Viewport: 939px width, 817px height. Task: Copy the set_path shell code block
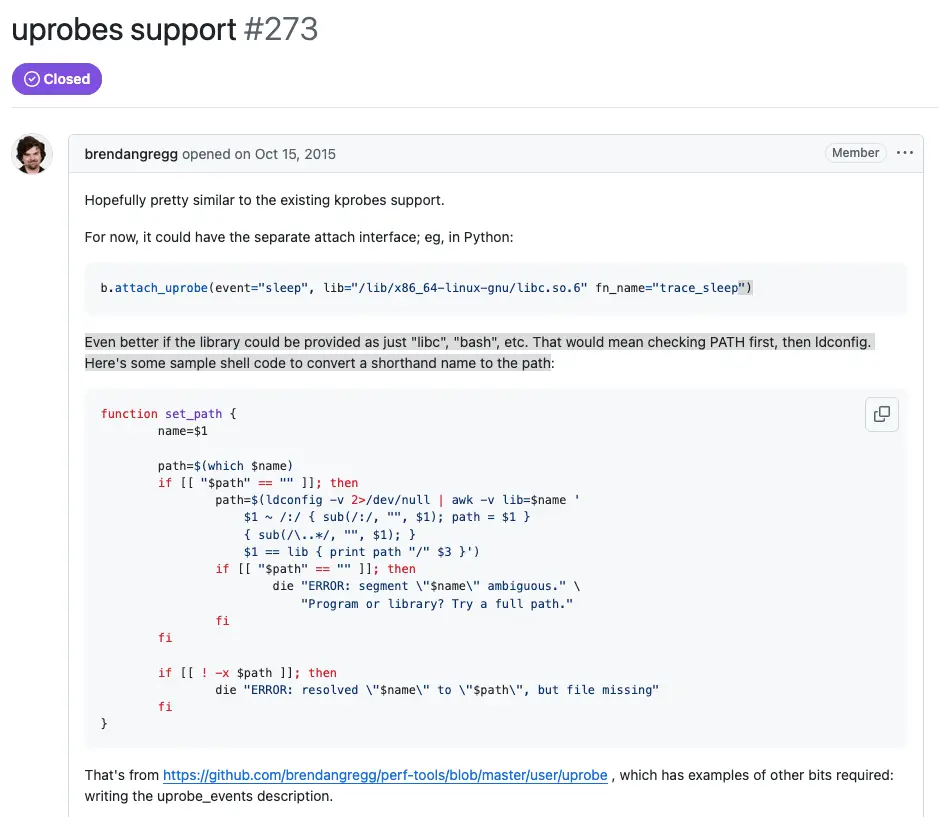pos(882,414)
